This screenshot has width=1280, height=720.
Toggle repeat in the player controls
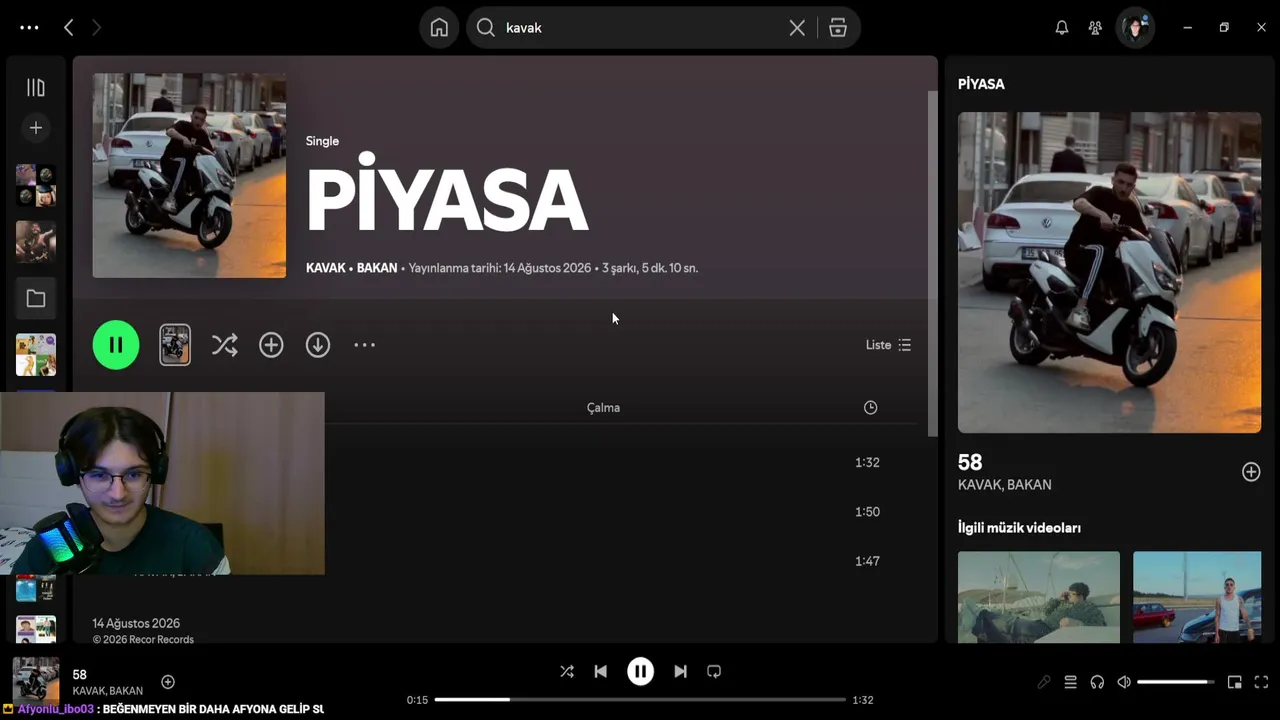[714, 672]
